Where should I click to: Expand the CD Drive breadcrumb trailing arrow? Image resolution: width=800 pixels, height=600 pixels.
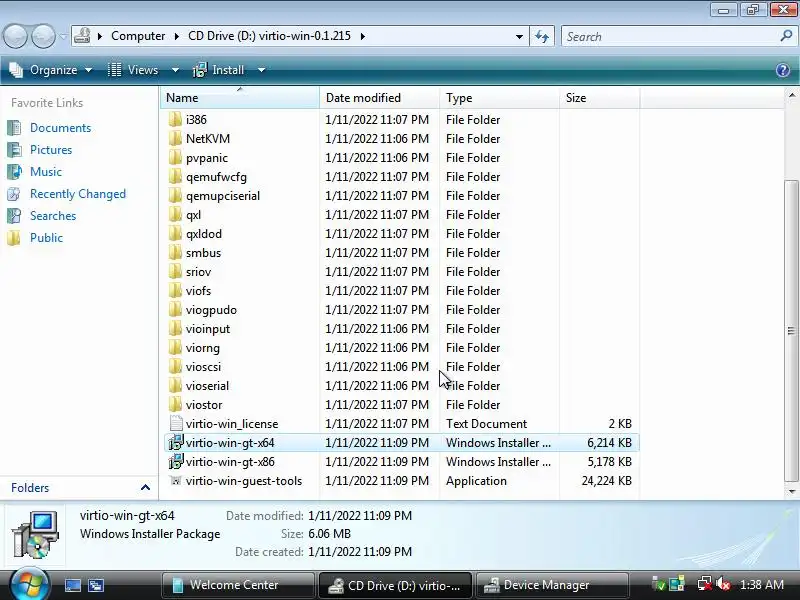tap(363, 36)
